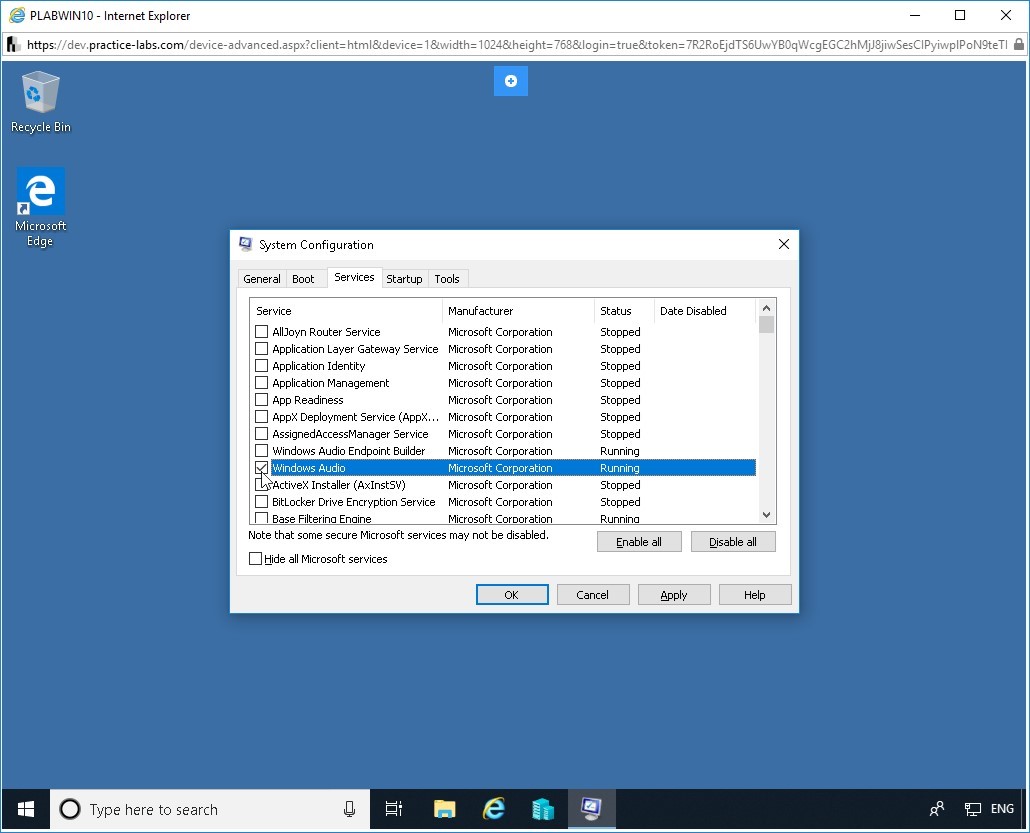Open the Microsoft Edge desktop shortcut
The image size is (1030, 833).
tap(40, 207)
